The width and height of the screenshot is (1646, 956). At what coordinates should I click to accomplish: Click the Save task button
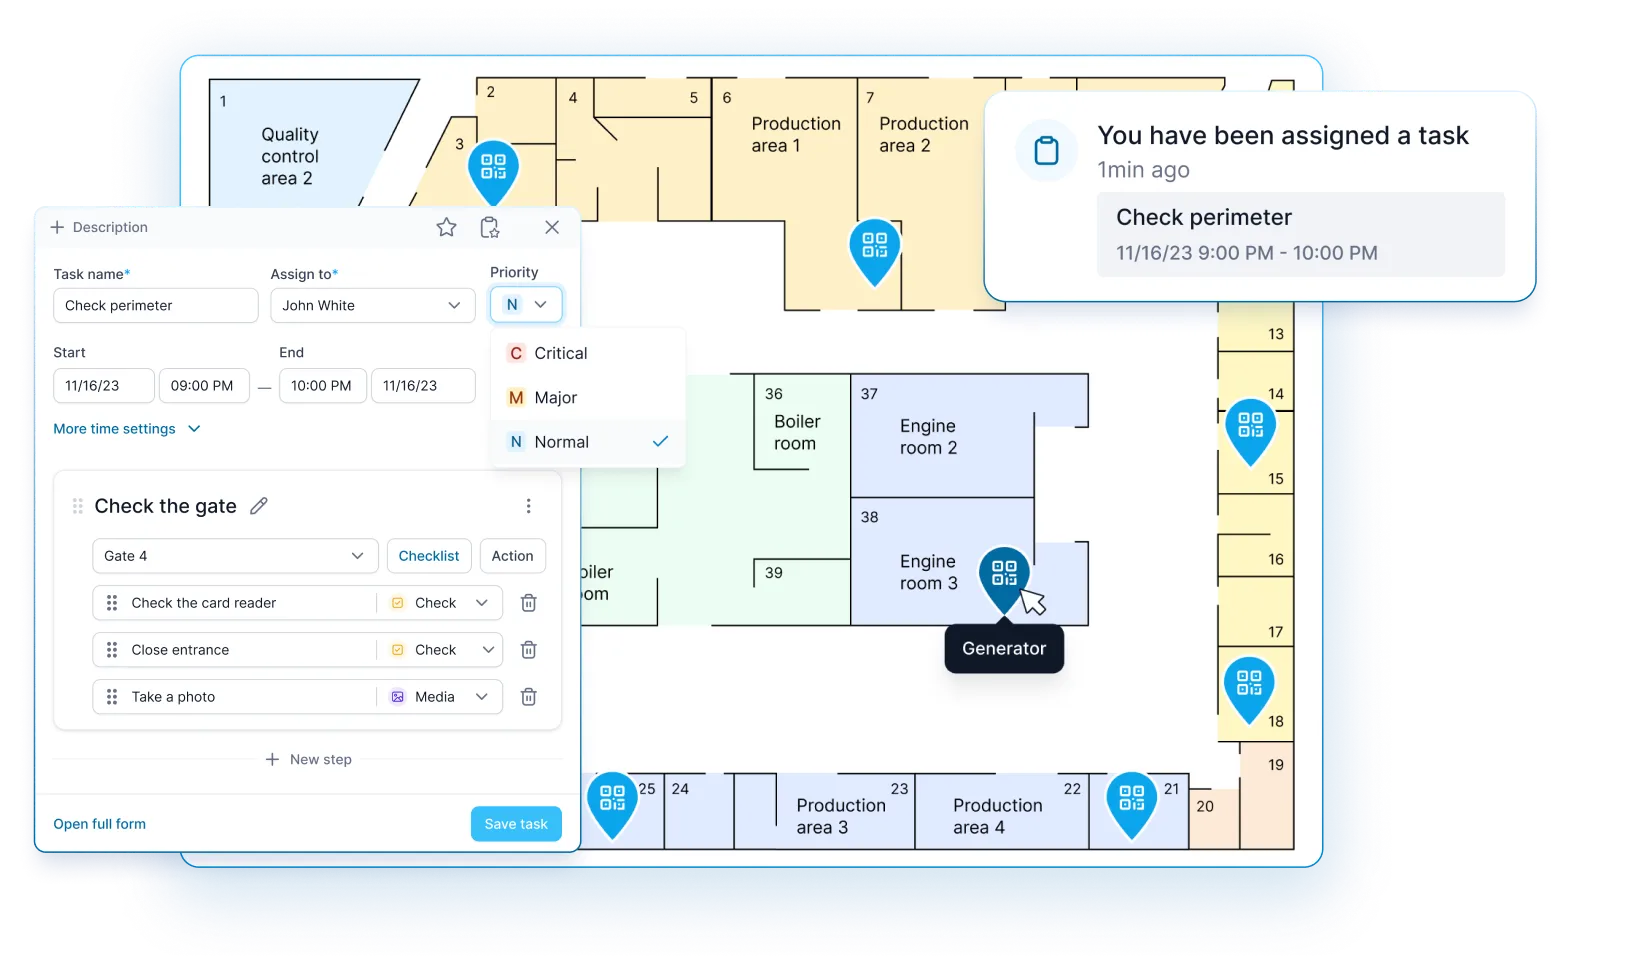click(516, 824)
